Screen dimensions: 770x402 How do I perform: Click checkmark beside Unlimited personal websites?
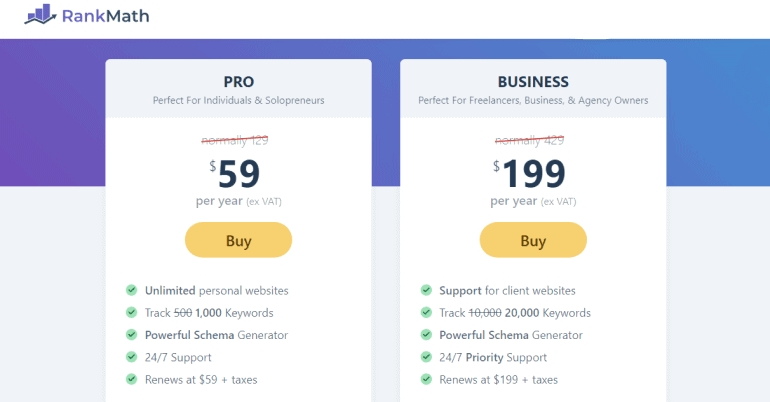coord(132,290)
